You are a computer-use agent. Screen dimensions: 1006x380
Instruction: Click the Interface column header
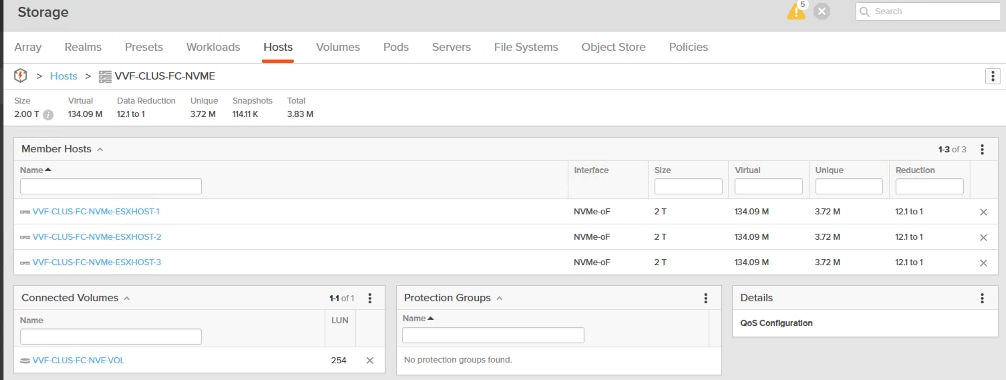point(592,170)
